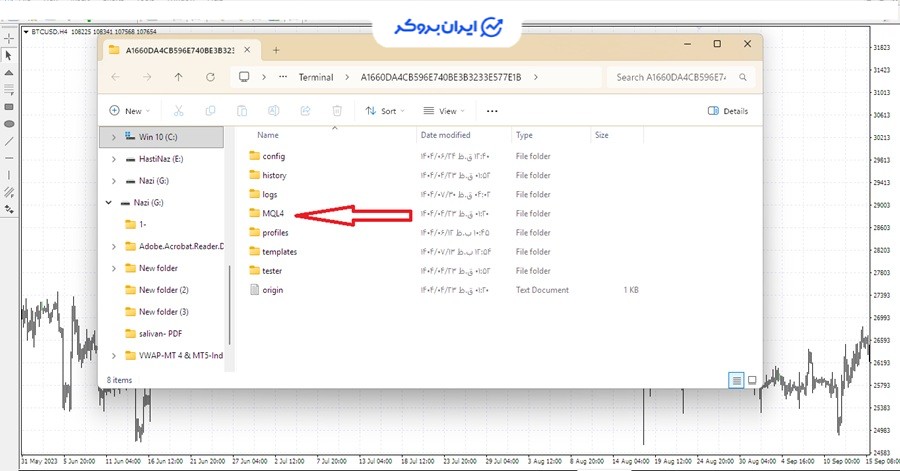Select the rectangle drawing tool in MetaTrader
The image size is (900, 471).
tap(9, 106)
